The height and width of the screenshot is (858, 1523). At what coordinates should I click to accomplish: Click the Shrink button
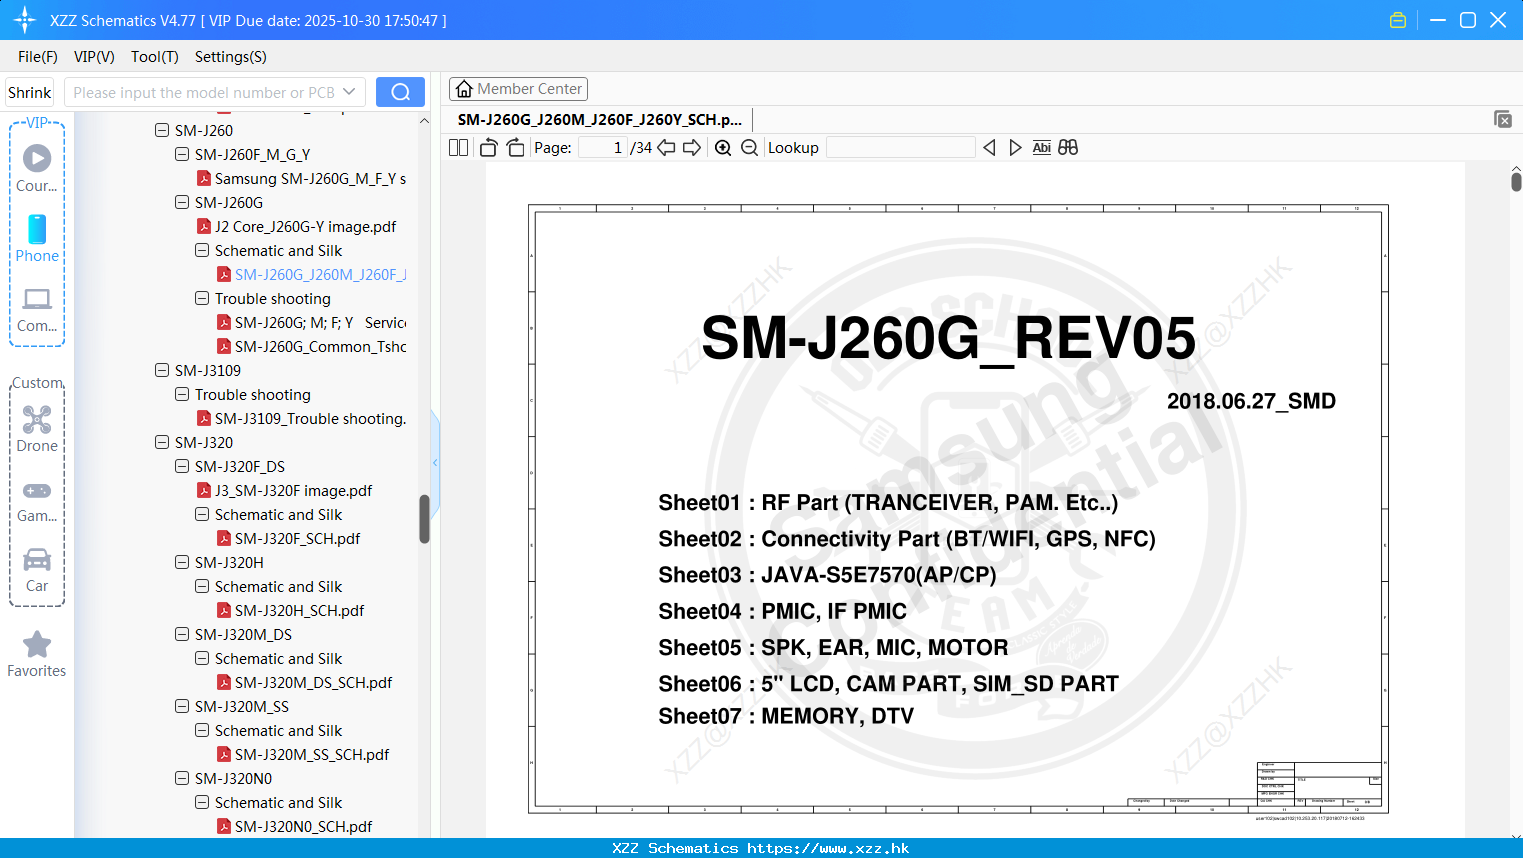click(x=30, y=92)
